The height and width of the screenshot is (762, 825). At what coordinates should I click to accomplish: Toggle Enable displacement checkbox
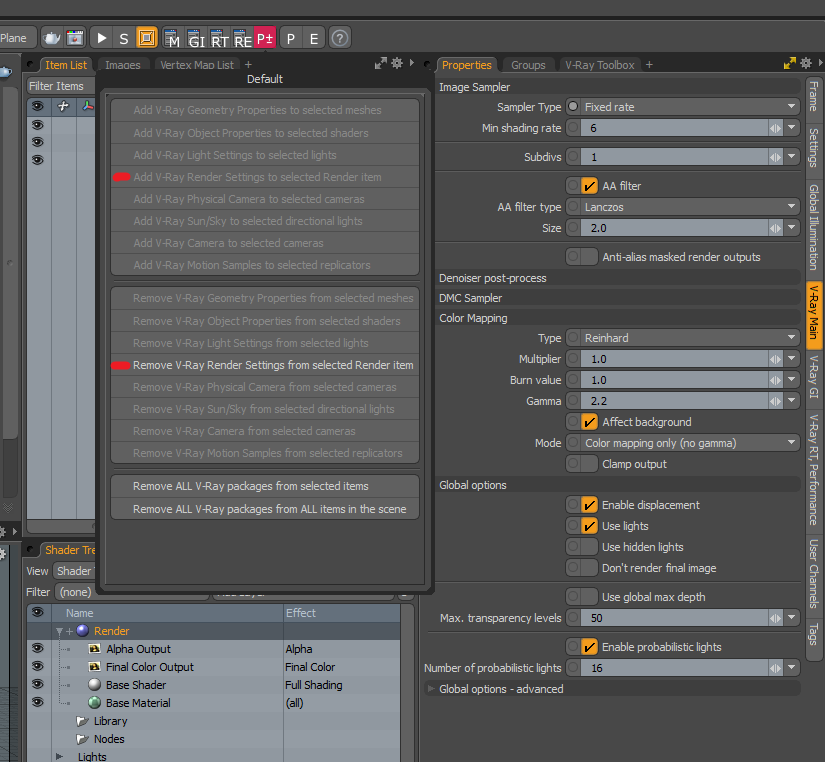[589, 505]
